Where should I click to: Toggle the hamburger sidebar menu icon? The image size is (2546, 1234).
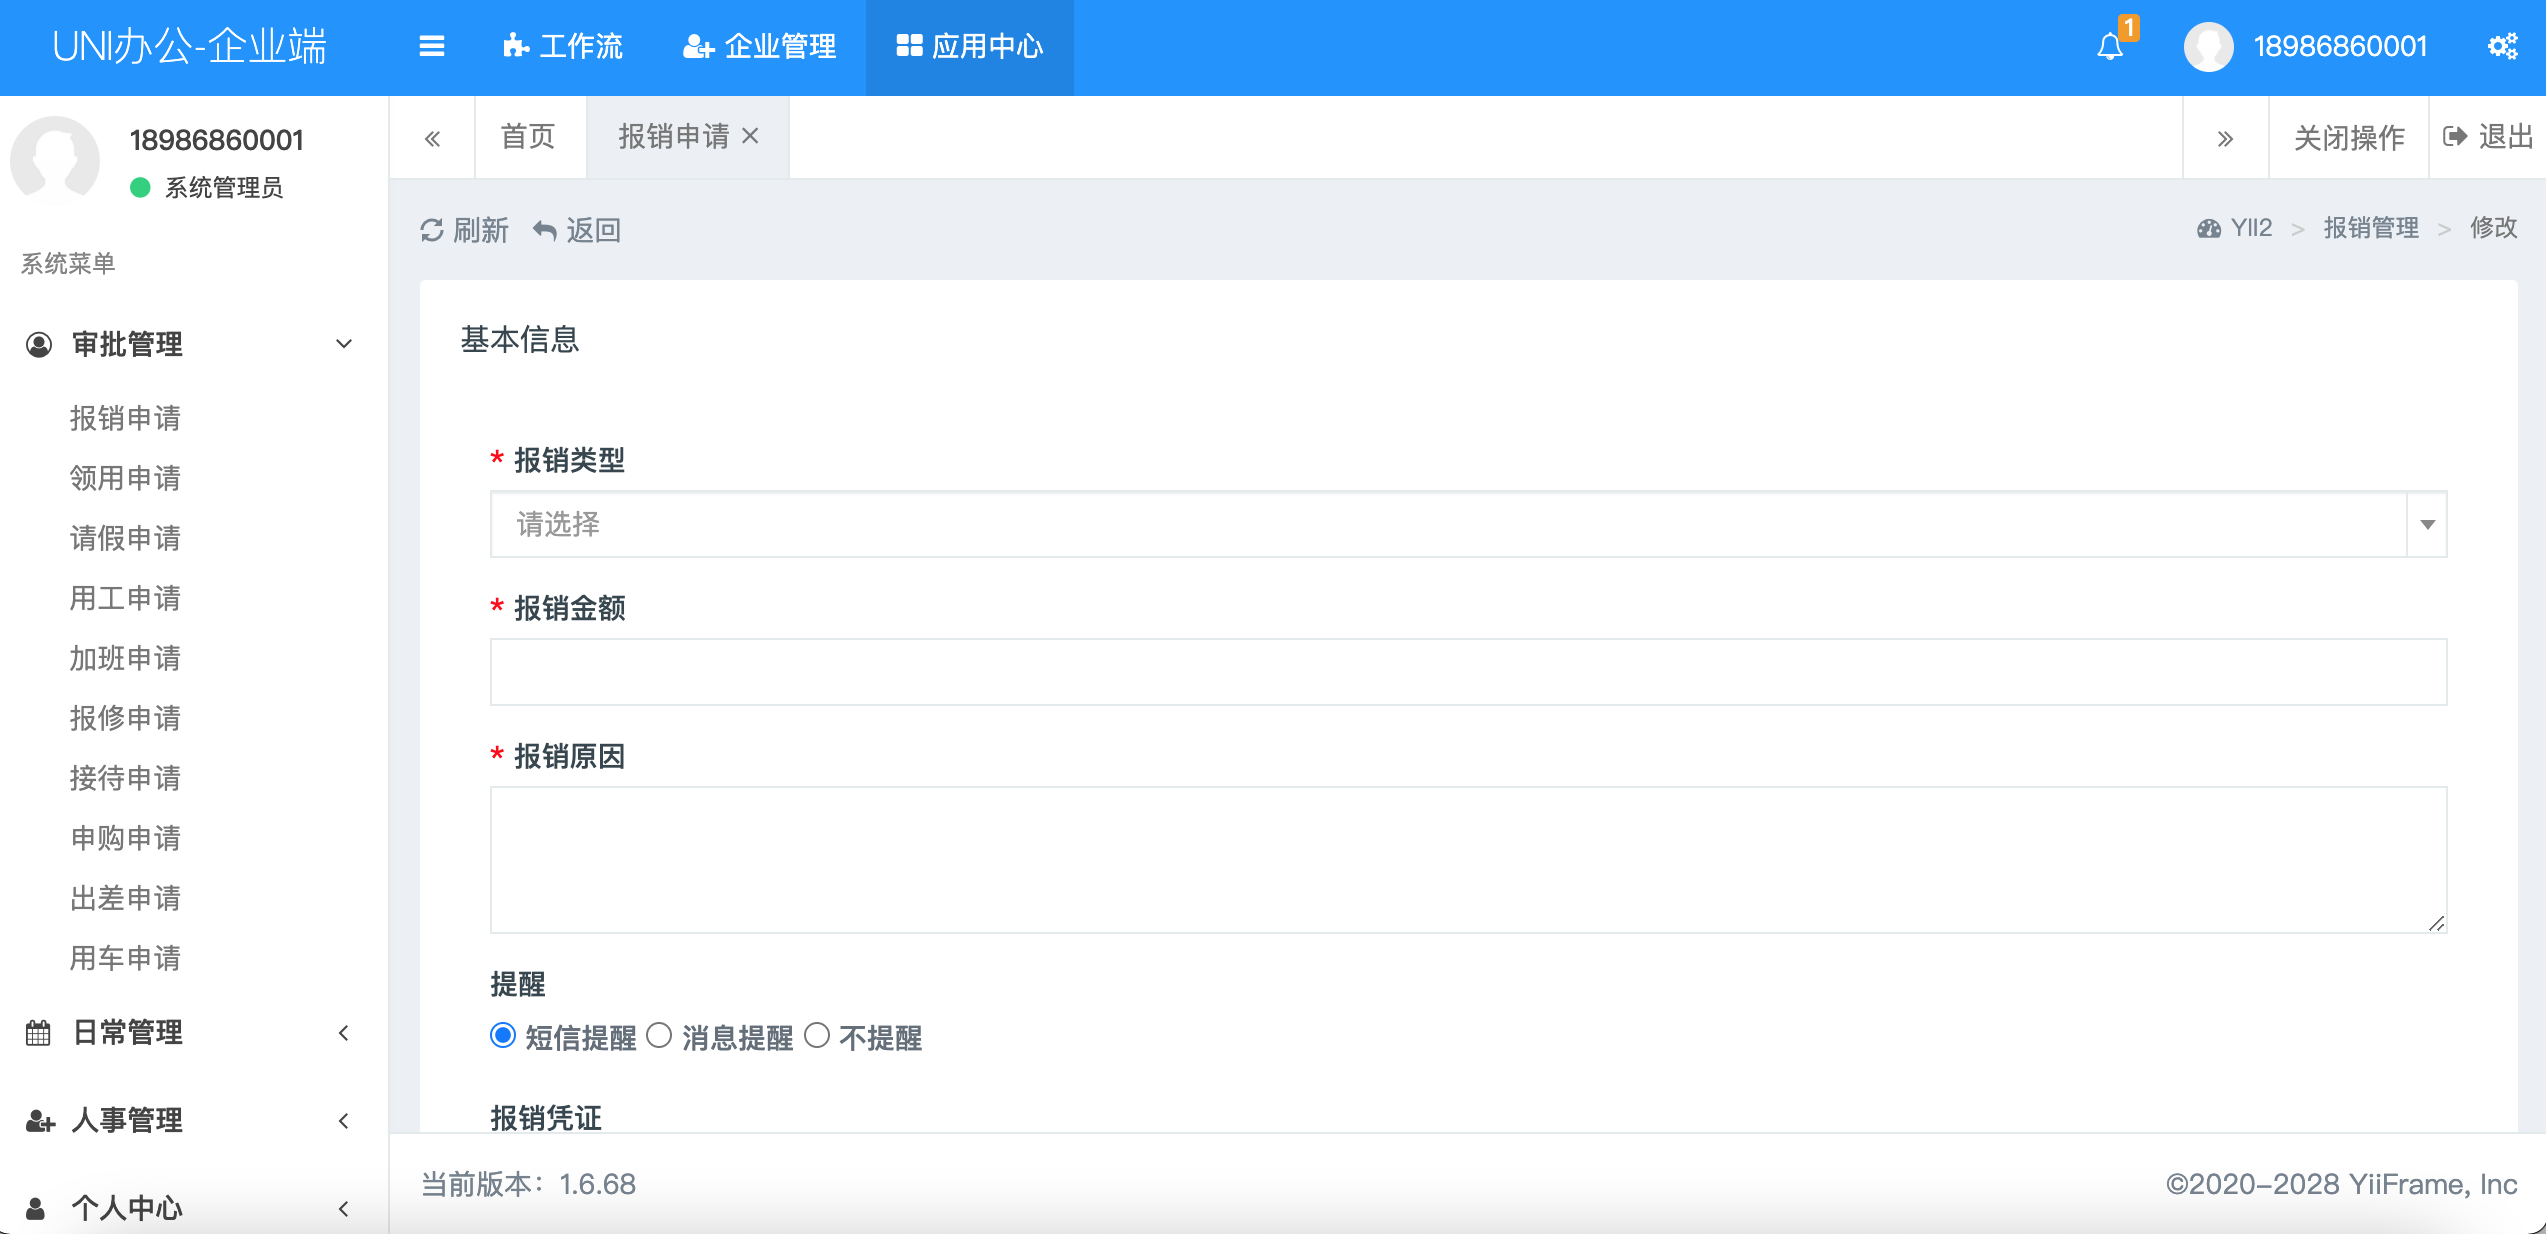click(431, 46)
